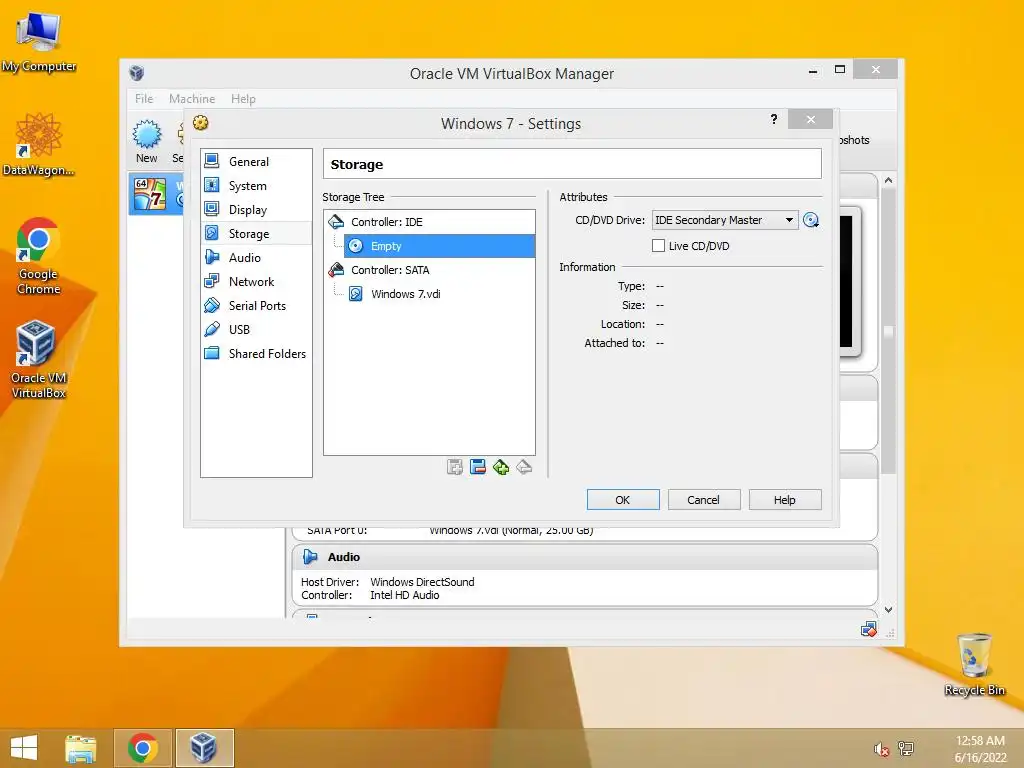This screenshot has height=768, width=1024.
Task: Open the Serial Ports settings category
Action: tap(256, 306)
